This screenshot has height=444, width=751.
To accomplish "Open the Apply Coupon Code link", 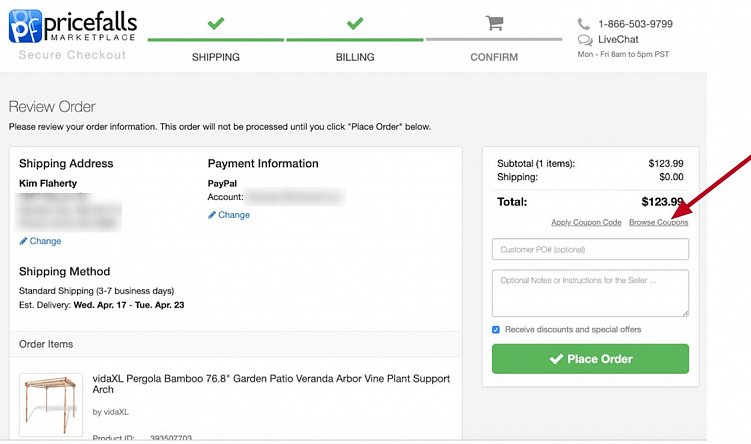I will [x=586, y=222].
